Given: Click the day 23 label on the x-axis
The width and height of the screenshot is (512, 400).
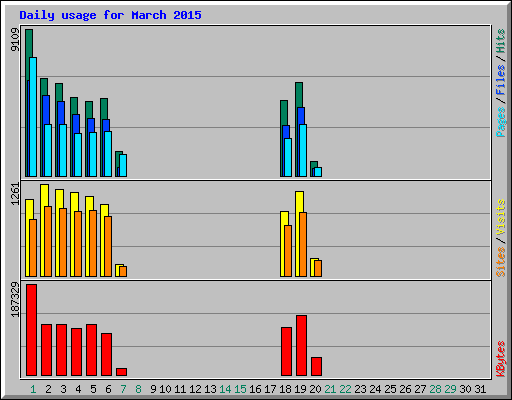Looking at the screenshot, I should point(360,389).
